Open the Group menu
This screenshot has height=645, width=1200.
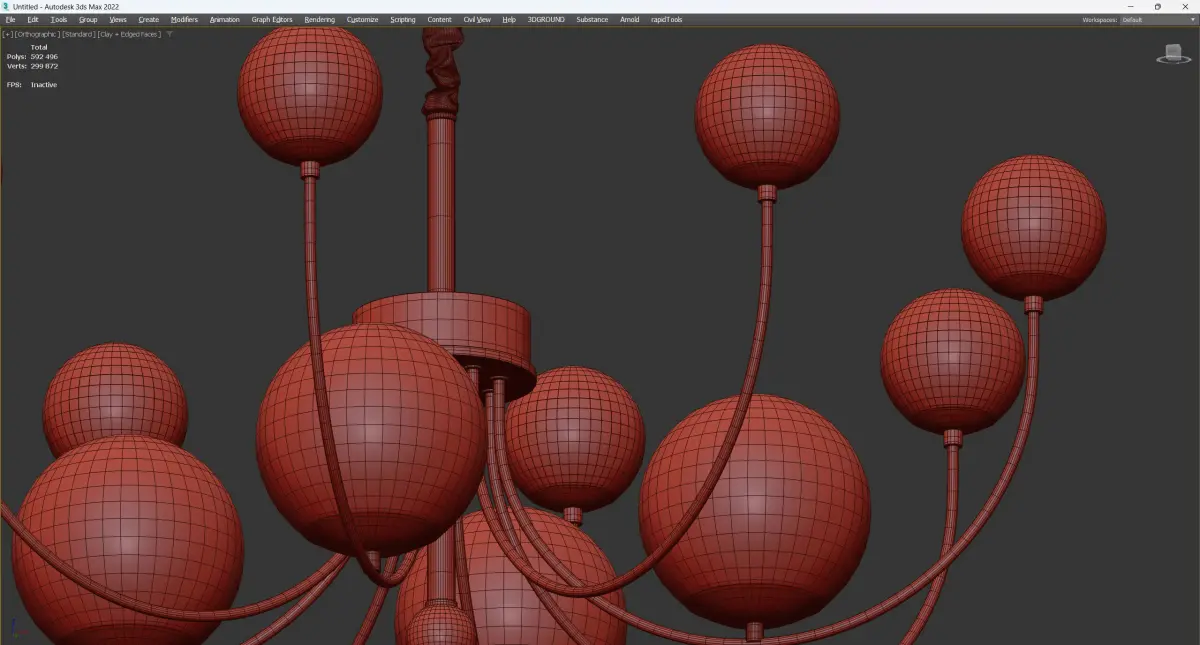[88, 19]
